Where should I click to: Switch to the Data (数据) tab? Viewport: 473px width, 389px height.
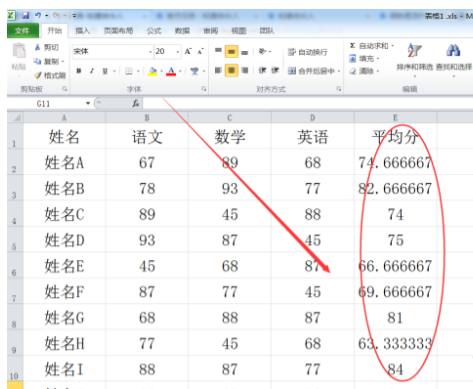[x=182, y=31]
